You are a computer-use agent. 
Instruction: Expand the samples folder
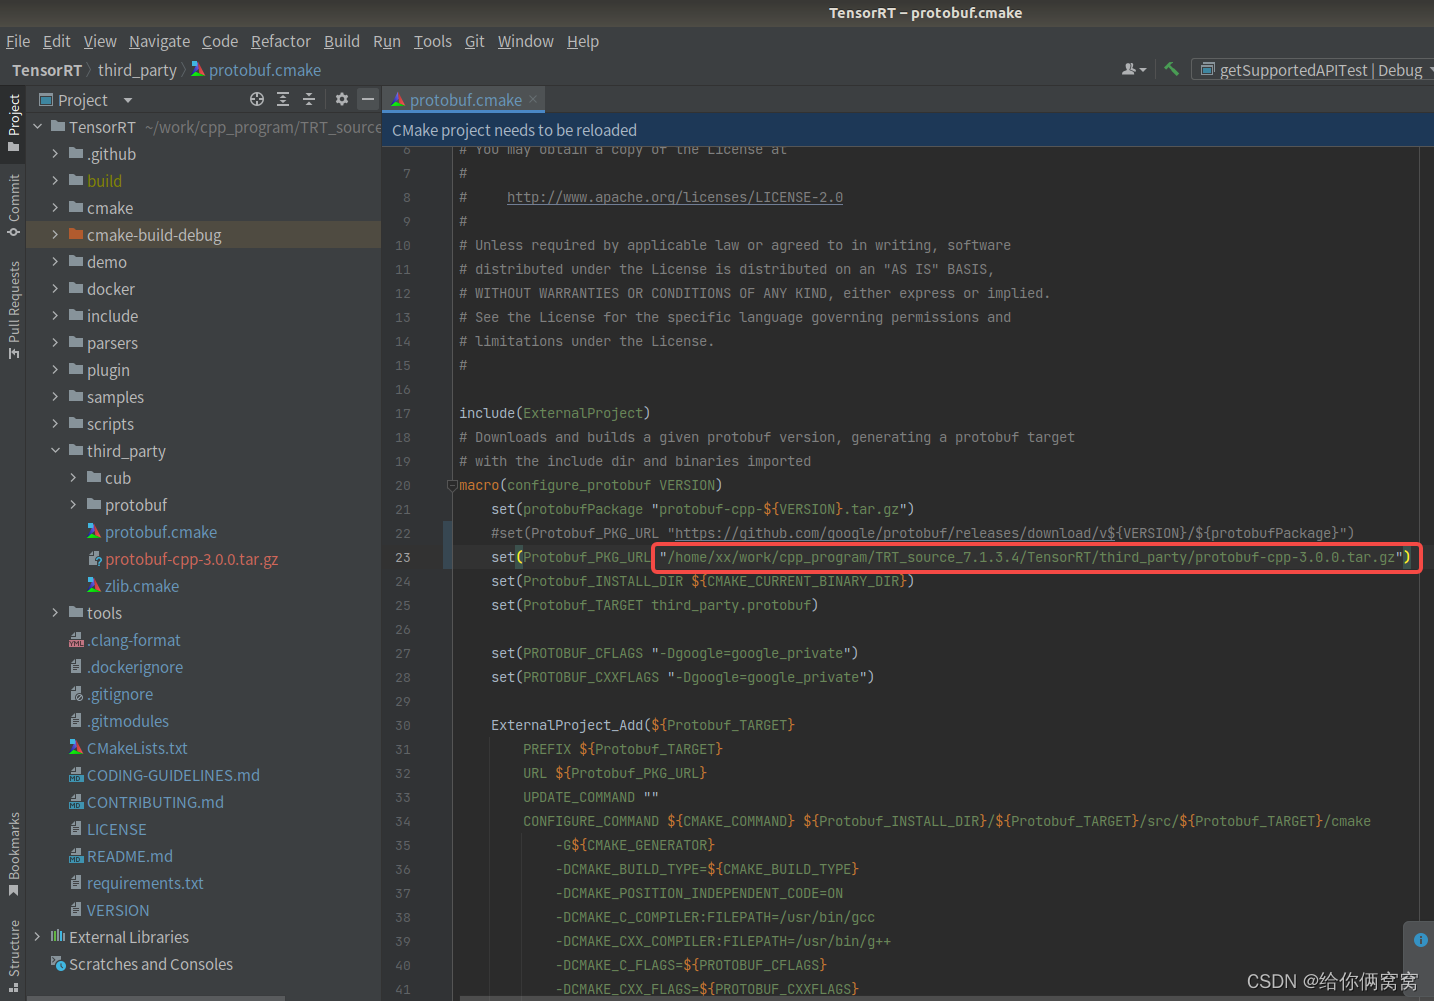click(56, 397)
